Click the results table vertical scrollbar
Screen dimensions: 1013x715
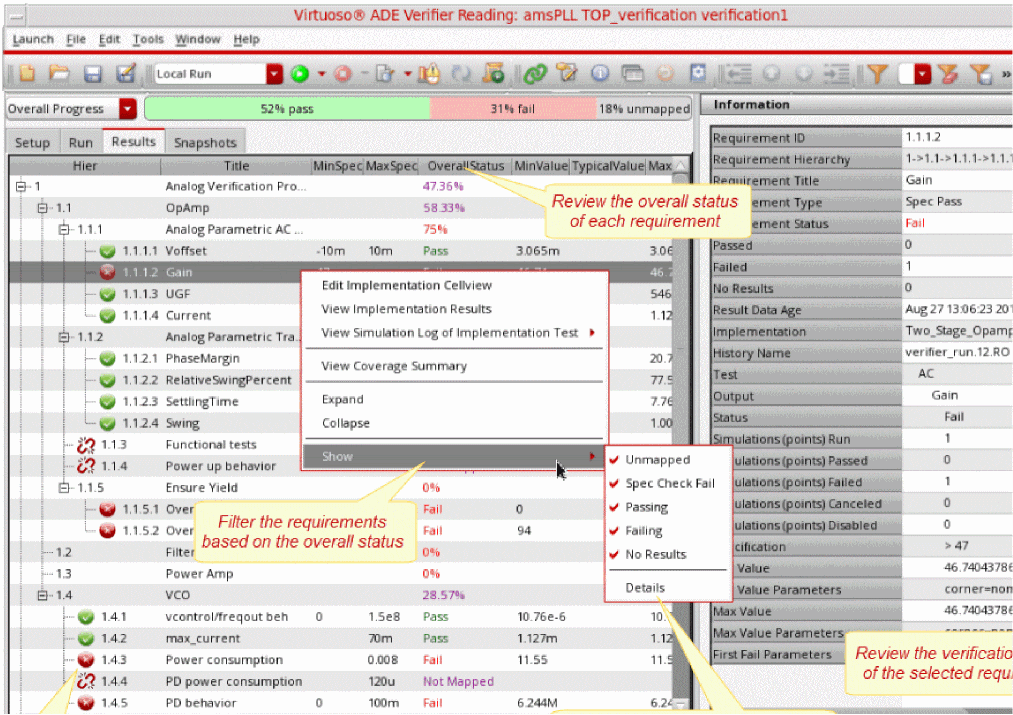click(x=680, y=433)
